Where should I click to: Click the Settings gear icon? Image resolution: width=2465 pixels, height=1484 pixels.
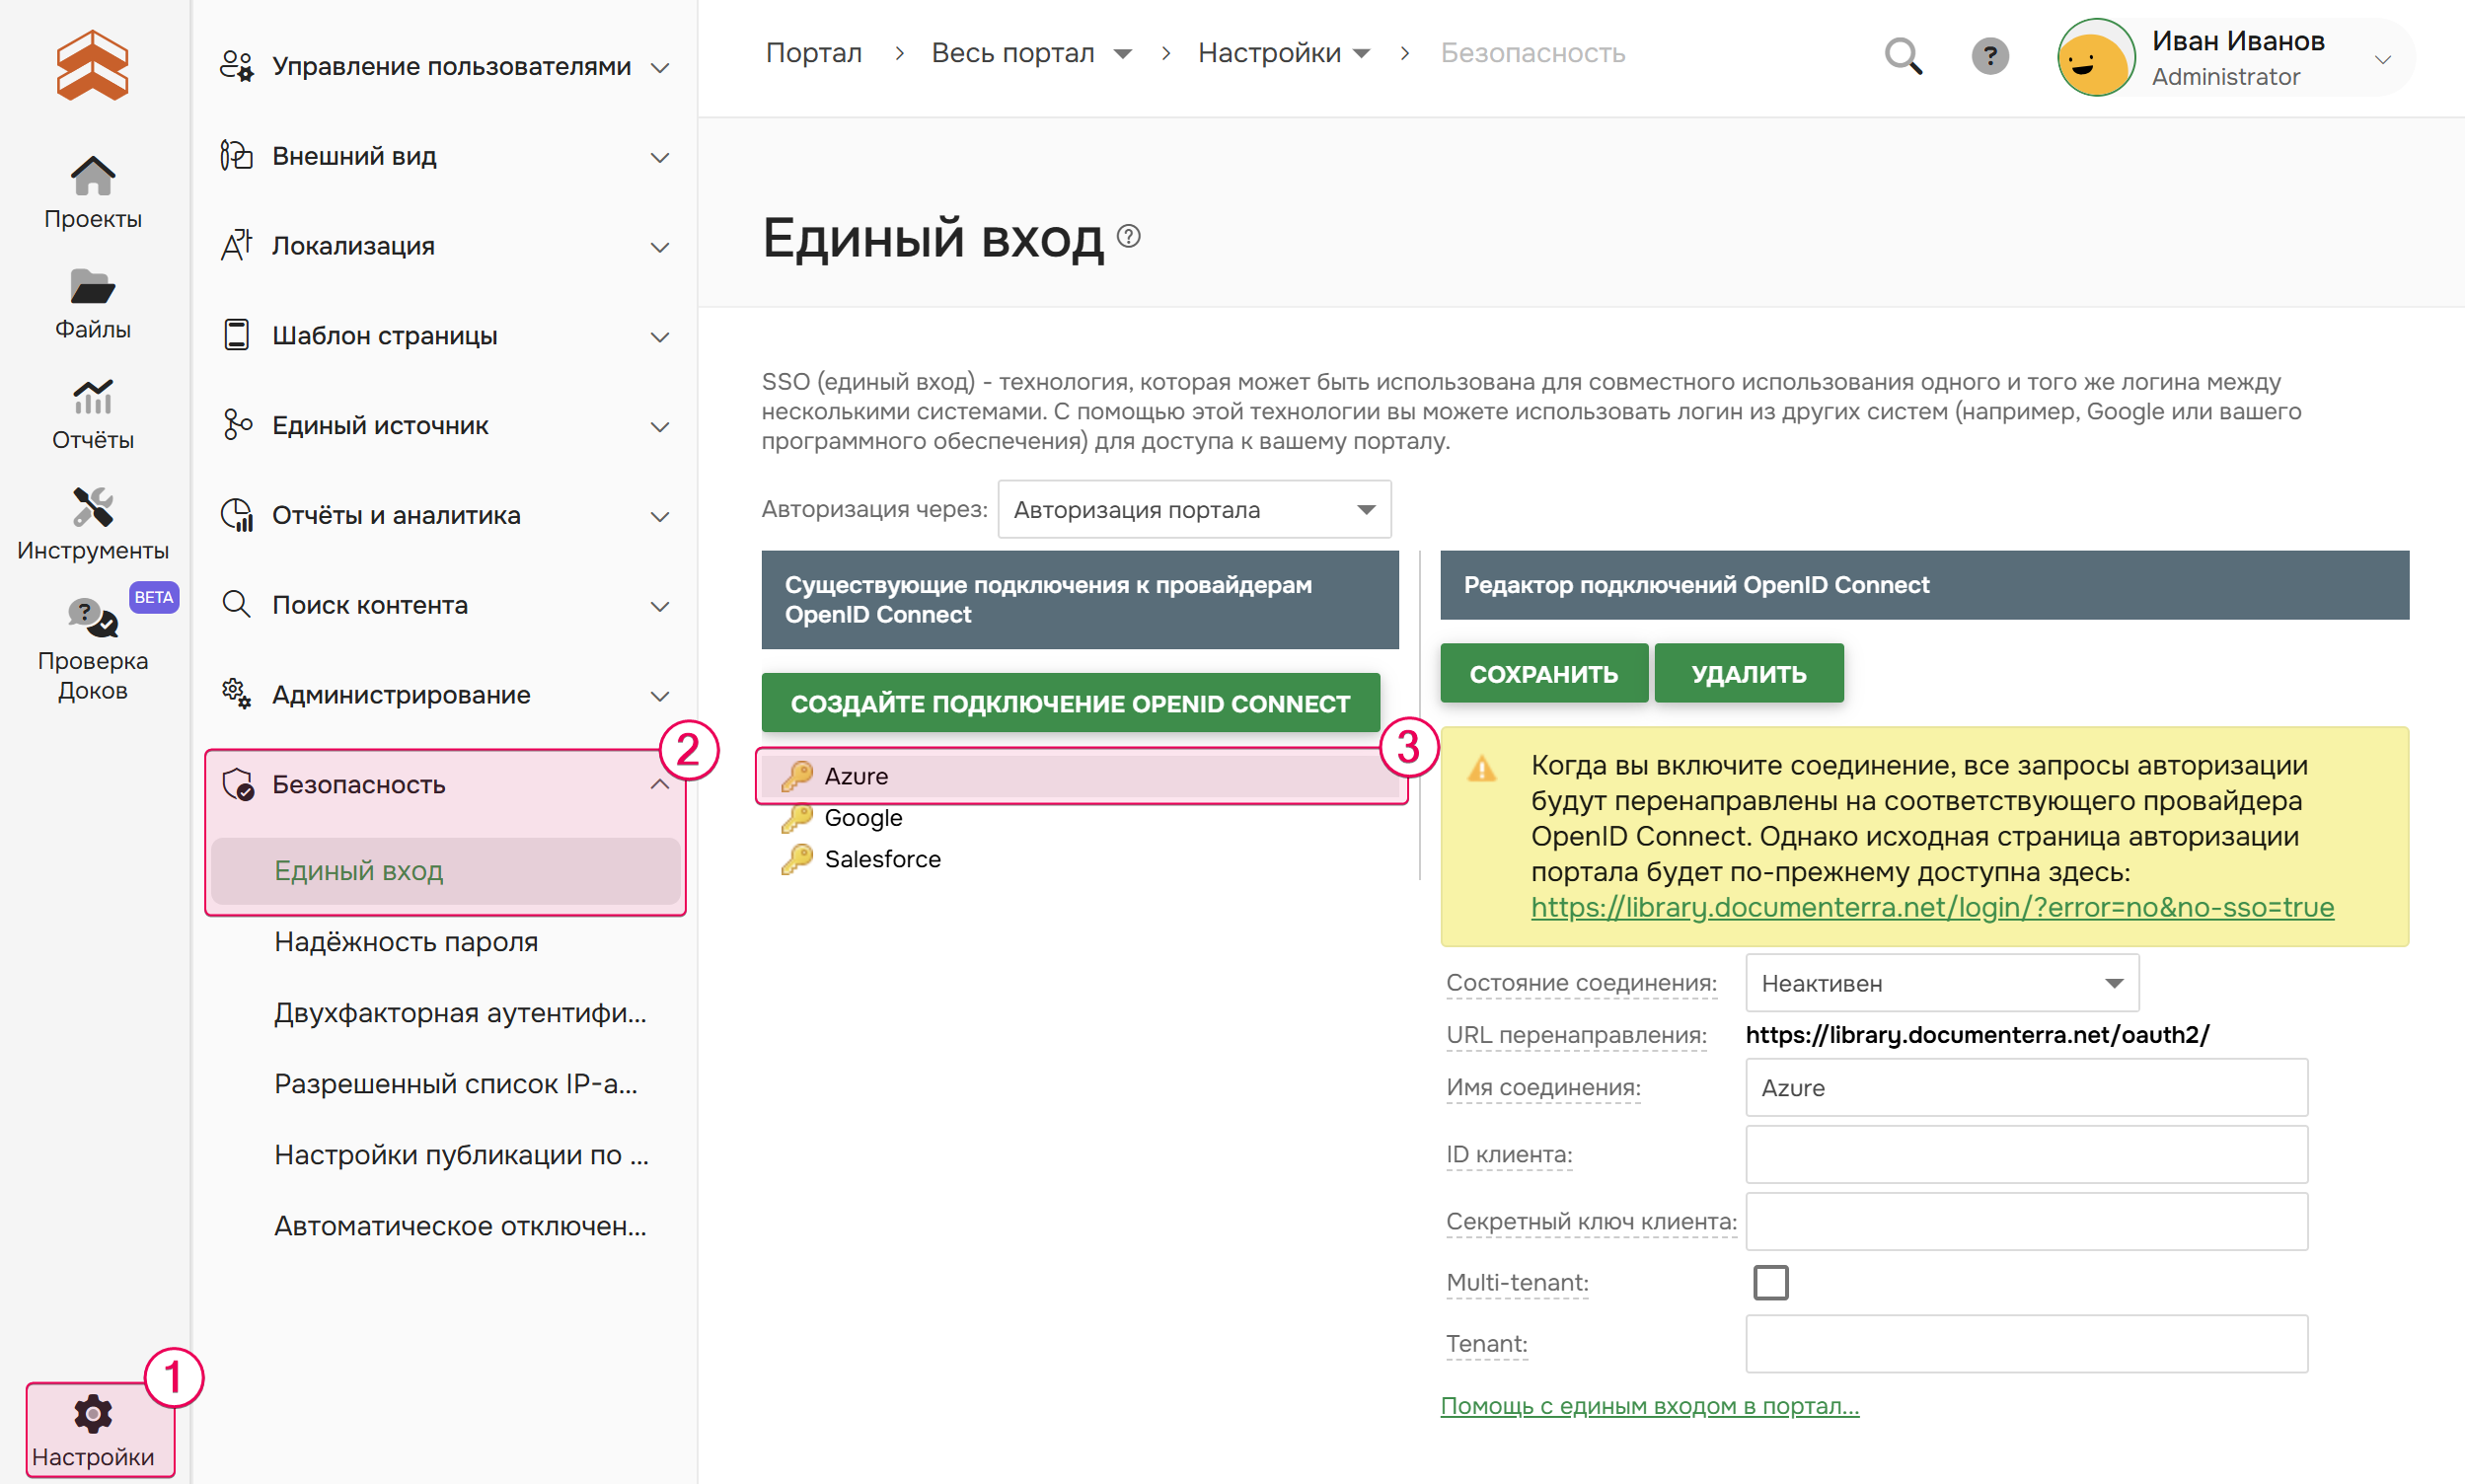93,1415
